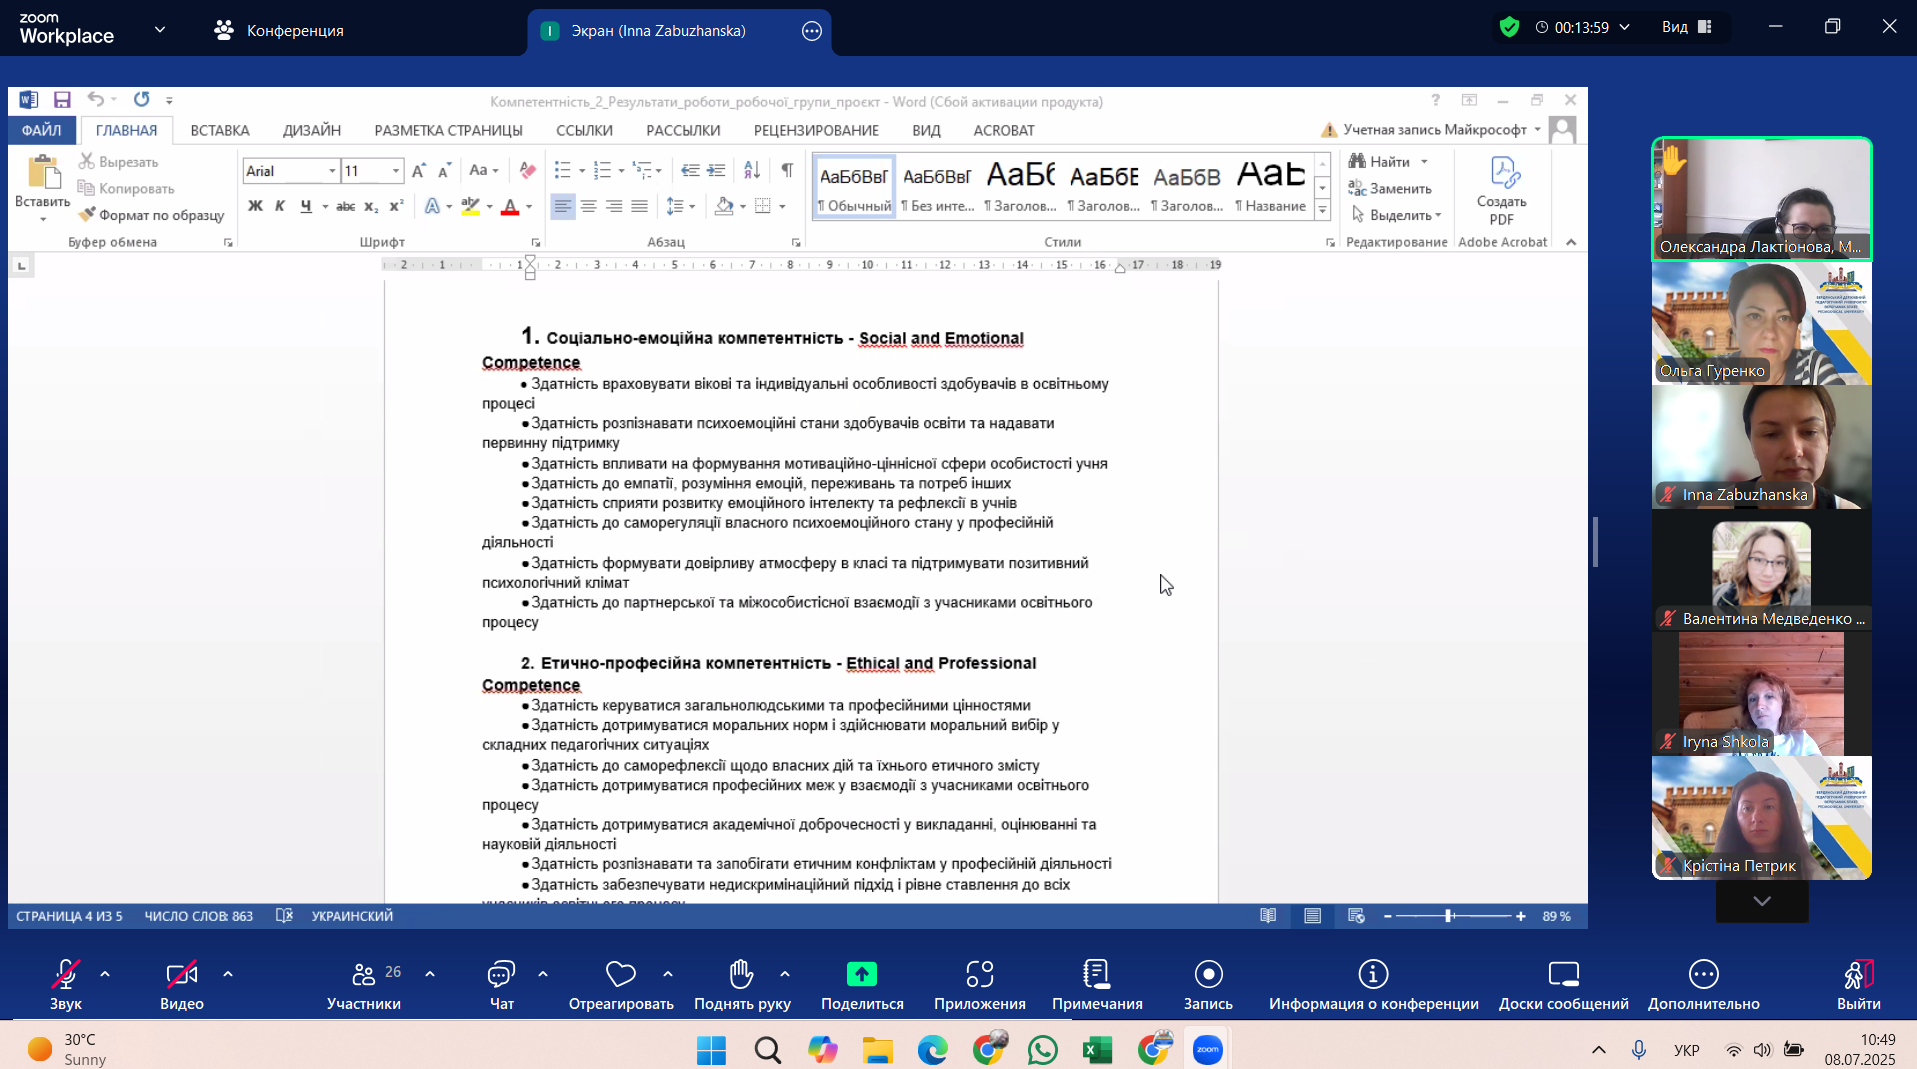Expand more participant video thumbnails below

1761,901
